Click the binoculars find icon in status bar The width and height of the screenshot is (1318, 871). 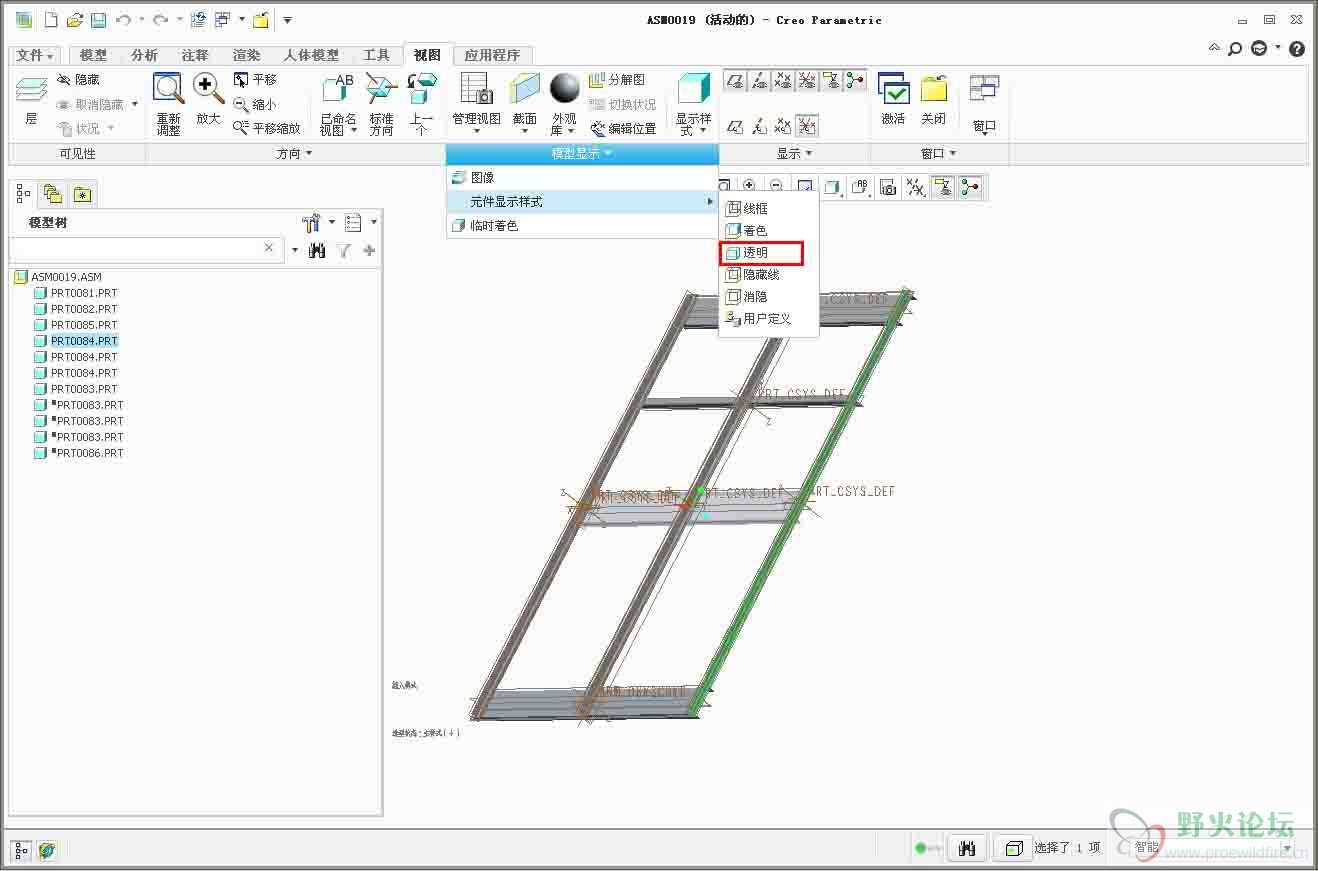pos(967,848)
